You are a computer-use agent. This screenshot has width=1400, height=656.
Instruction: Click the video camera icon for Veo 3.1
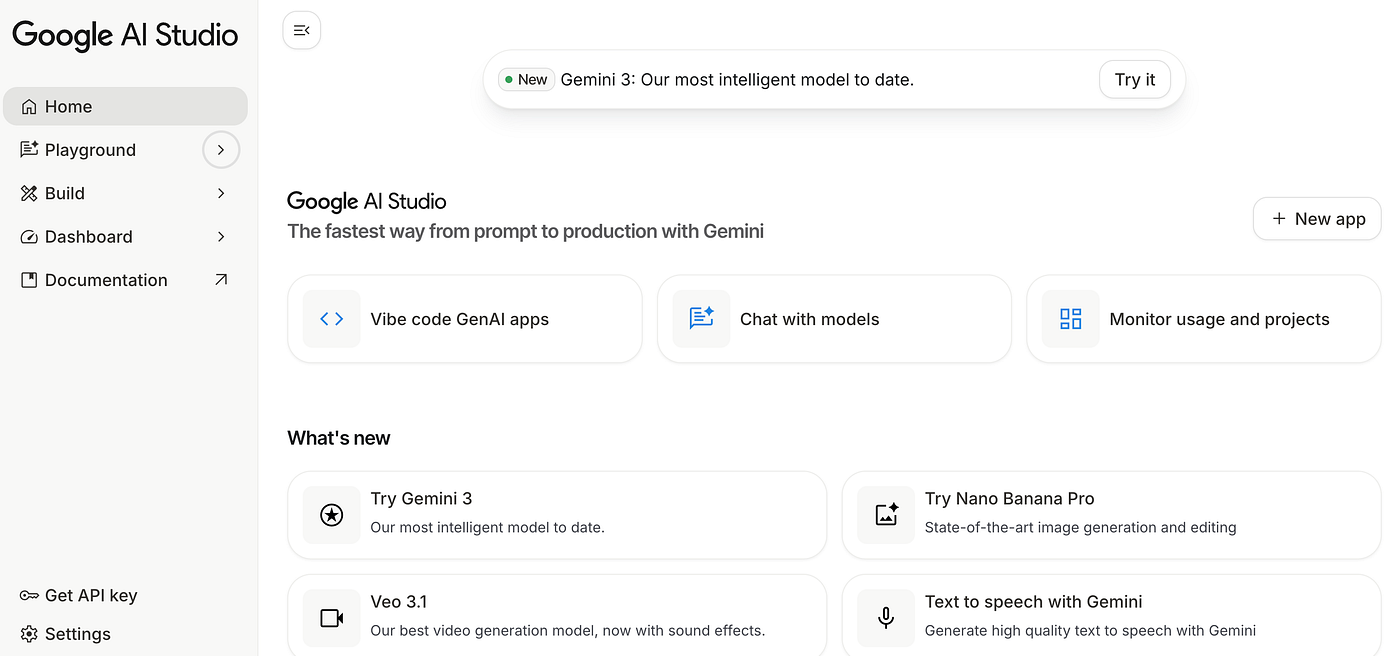click(331, 618)
